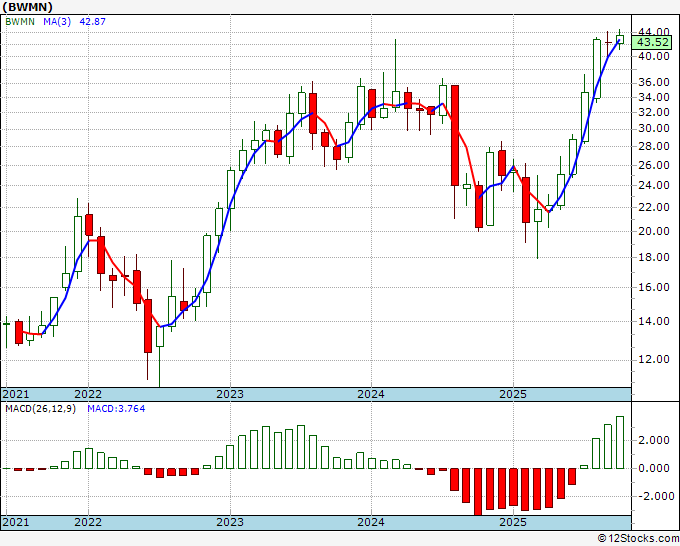This screenshot has width=680, height=546.
Task: Click the 12.00 price axis label
Action: [653, 359]
